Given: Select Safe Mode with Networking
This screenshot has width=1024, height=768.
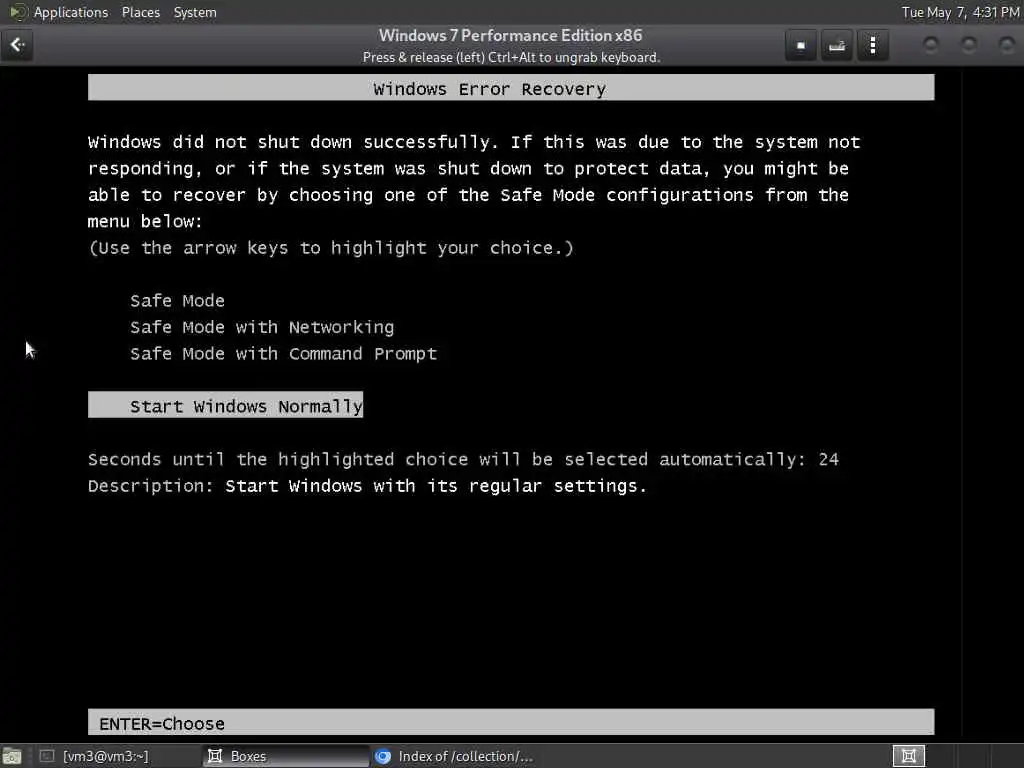Looking at the screenshot, I should coord(262,327).
